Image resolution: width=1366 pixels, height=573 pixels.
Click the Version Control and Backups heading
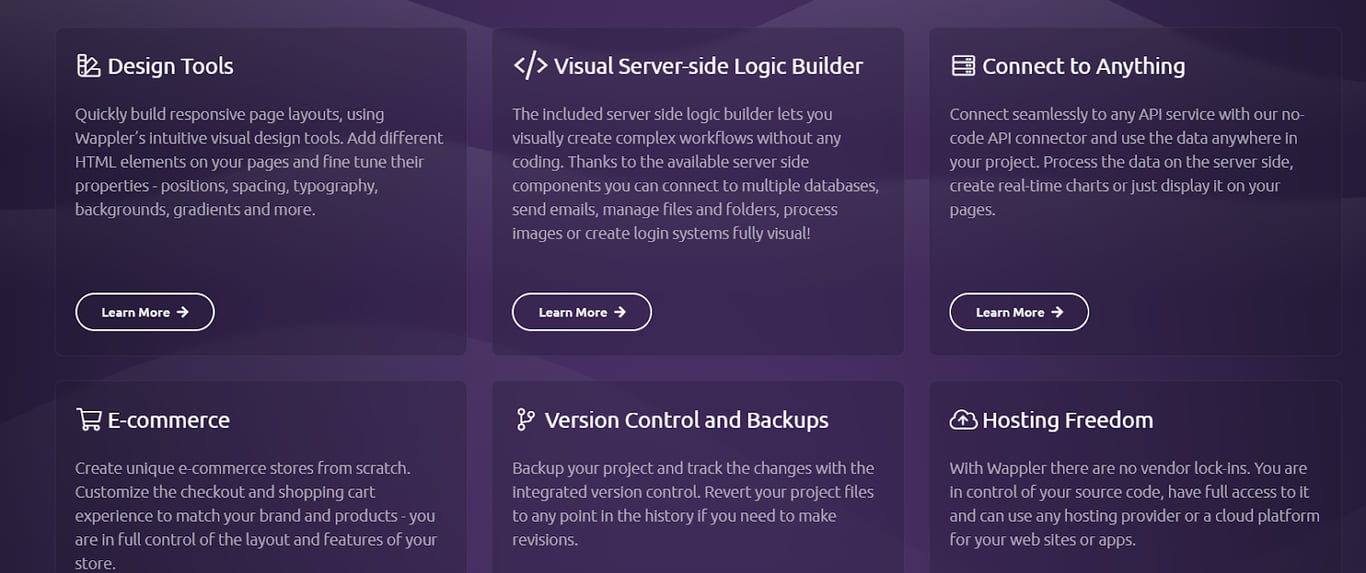[686, 420]
